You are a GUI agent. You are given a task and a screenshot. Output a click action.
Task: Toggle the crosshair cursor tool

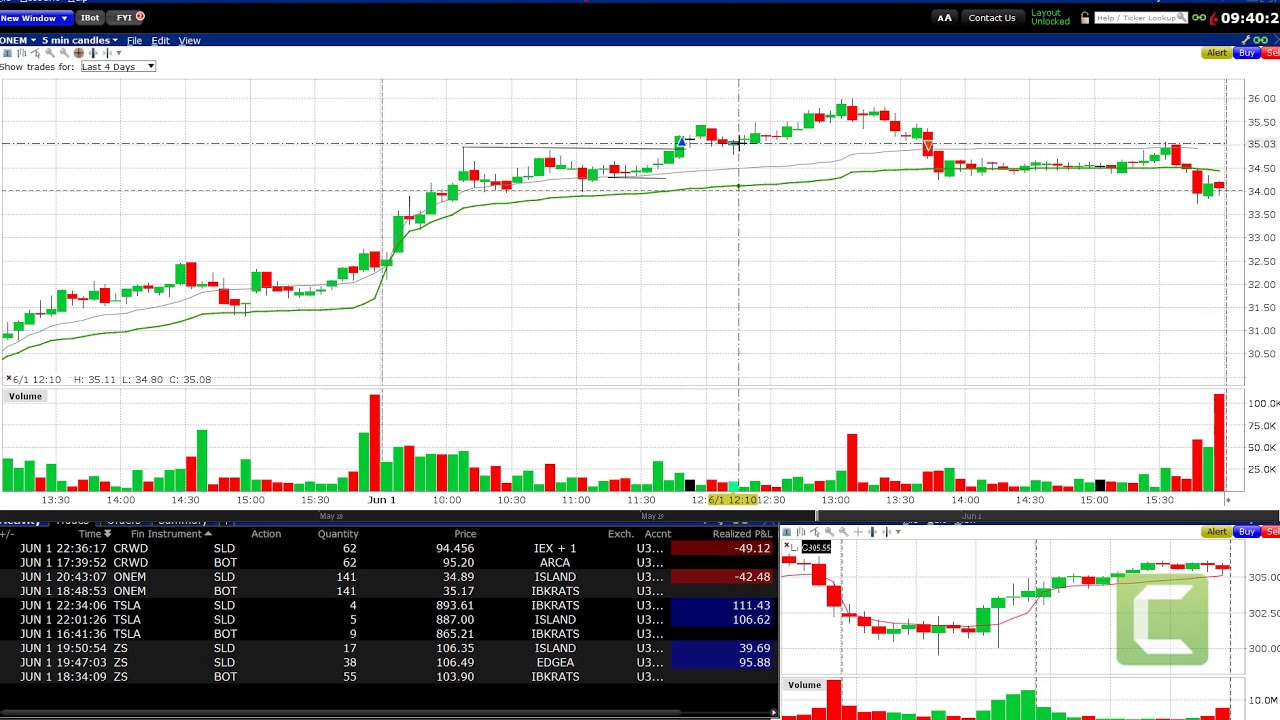[x=79, y=53]
